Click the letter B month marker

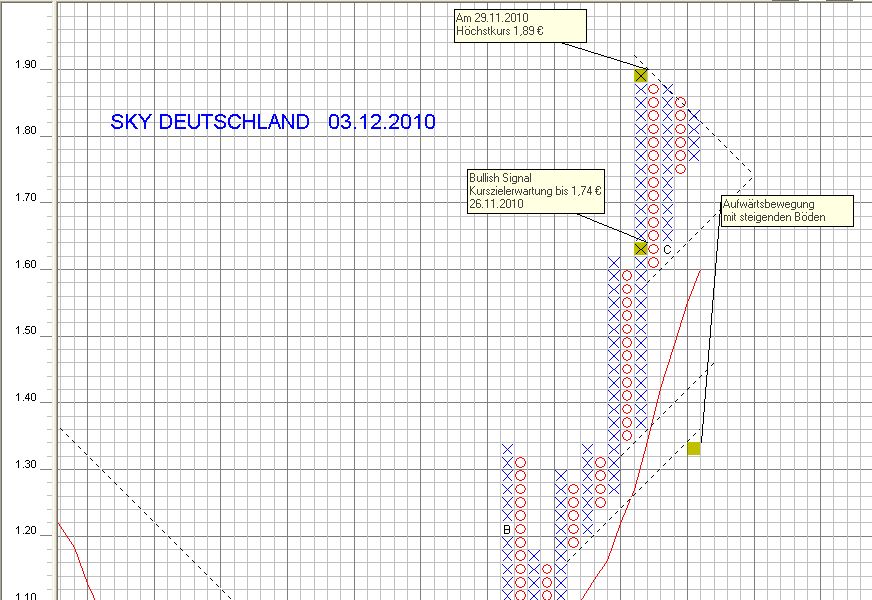coord(507,529)
